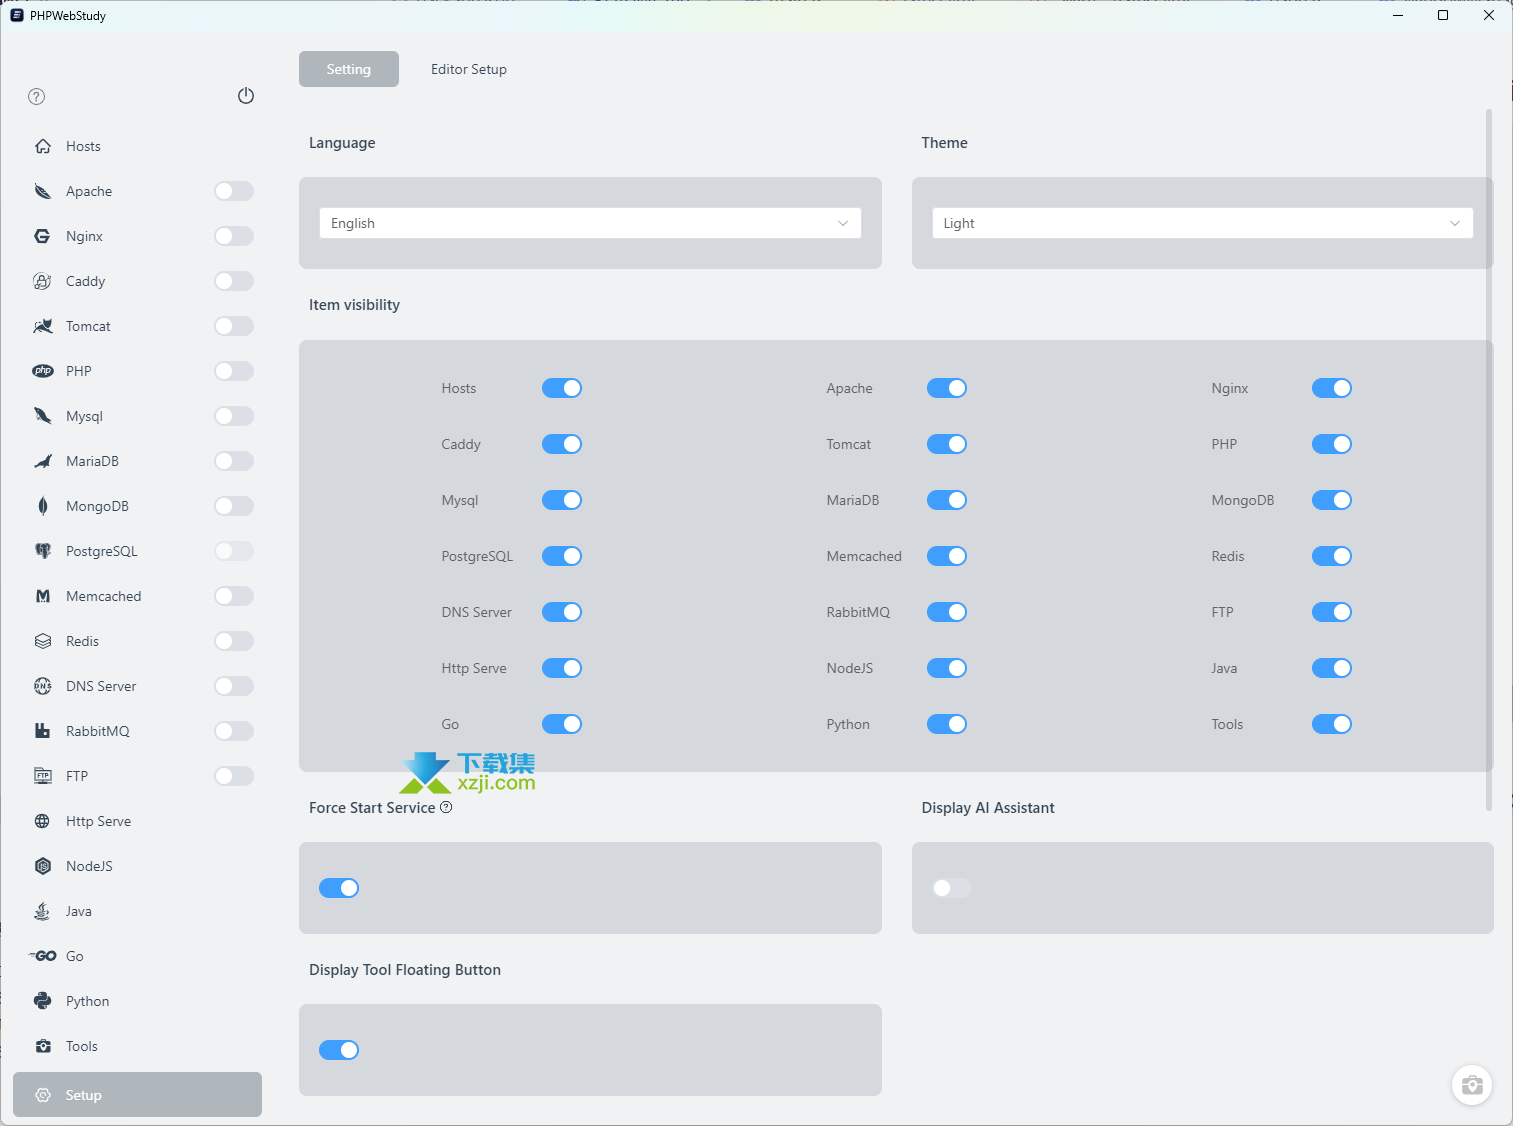Click the Tomcat cat icon
Image resolution: width=1513 pixels, height=1126 pixels.
(43, 326)
